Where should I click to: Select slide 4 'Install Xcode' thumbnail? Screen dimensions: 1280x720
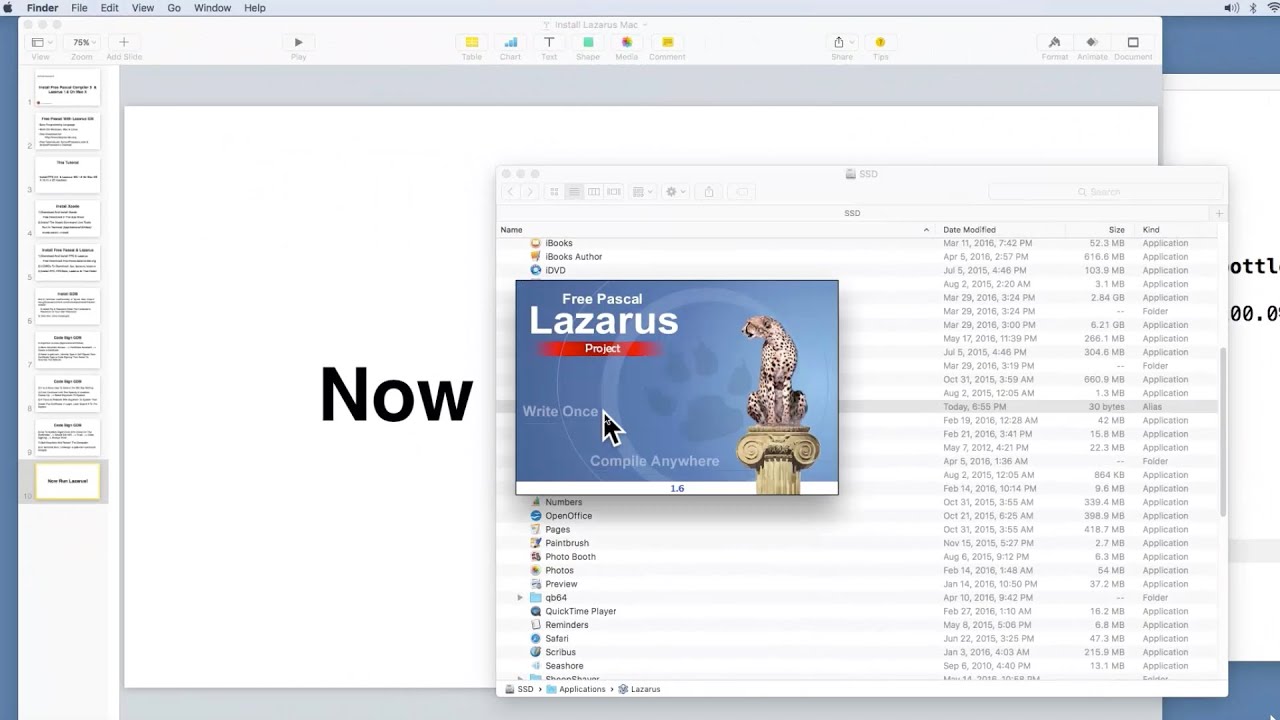tap(67, 219)
